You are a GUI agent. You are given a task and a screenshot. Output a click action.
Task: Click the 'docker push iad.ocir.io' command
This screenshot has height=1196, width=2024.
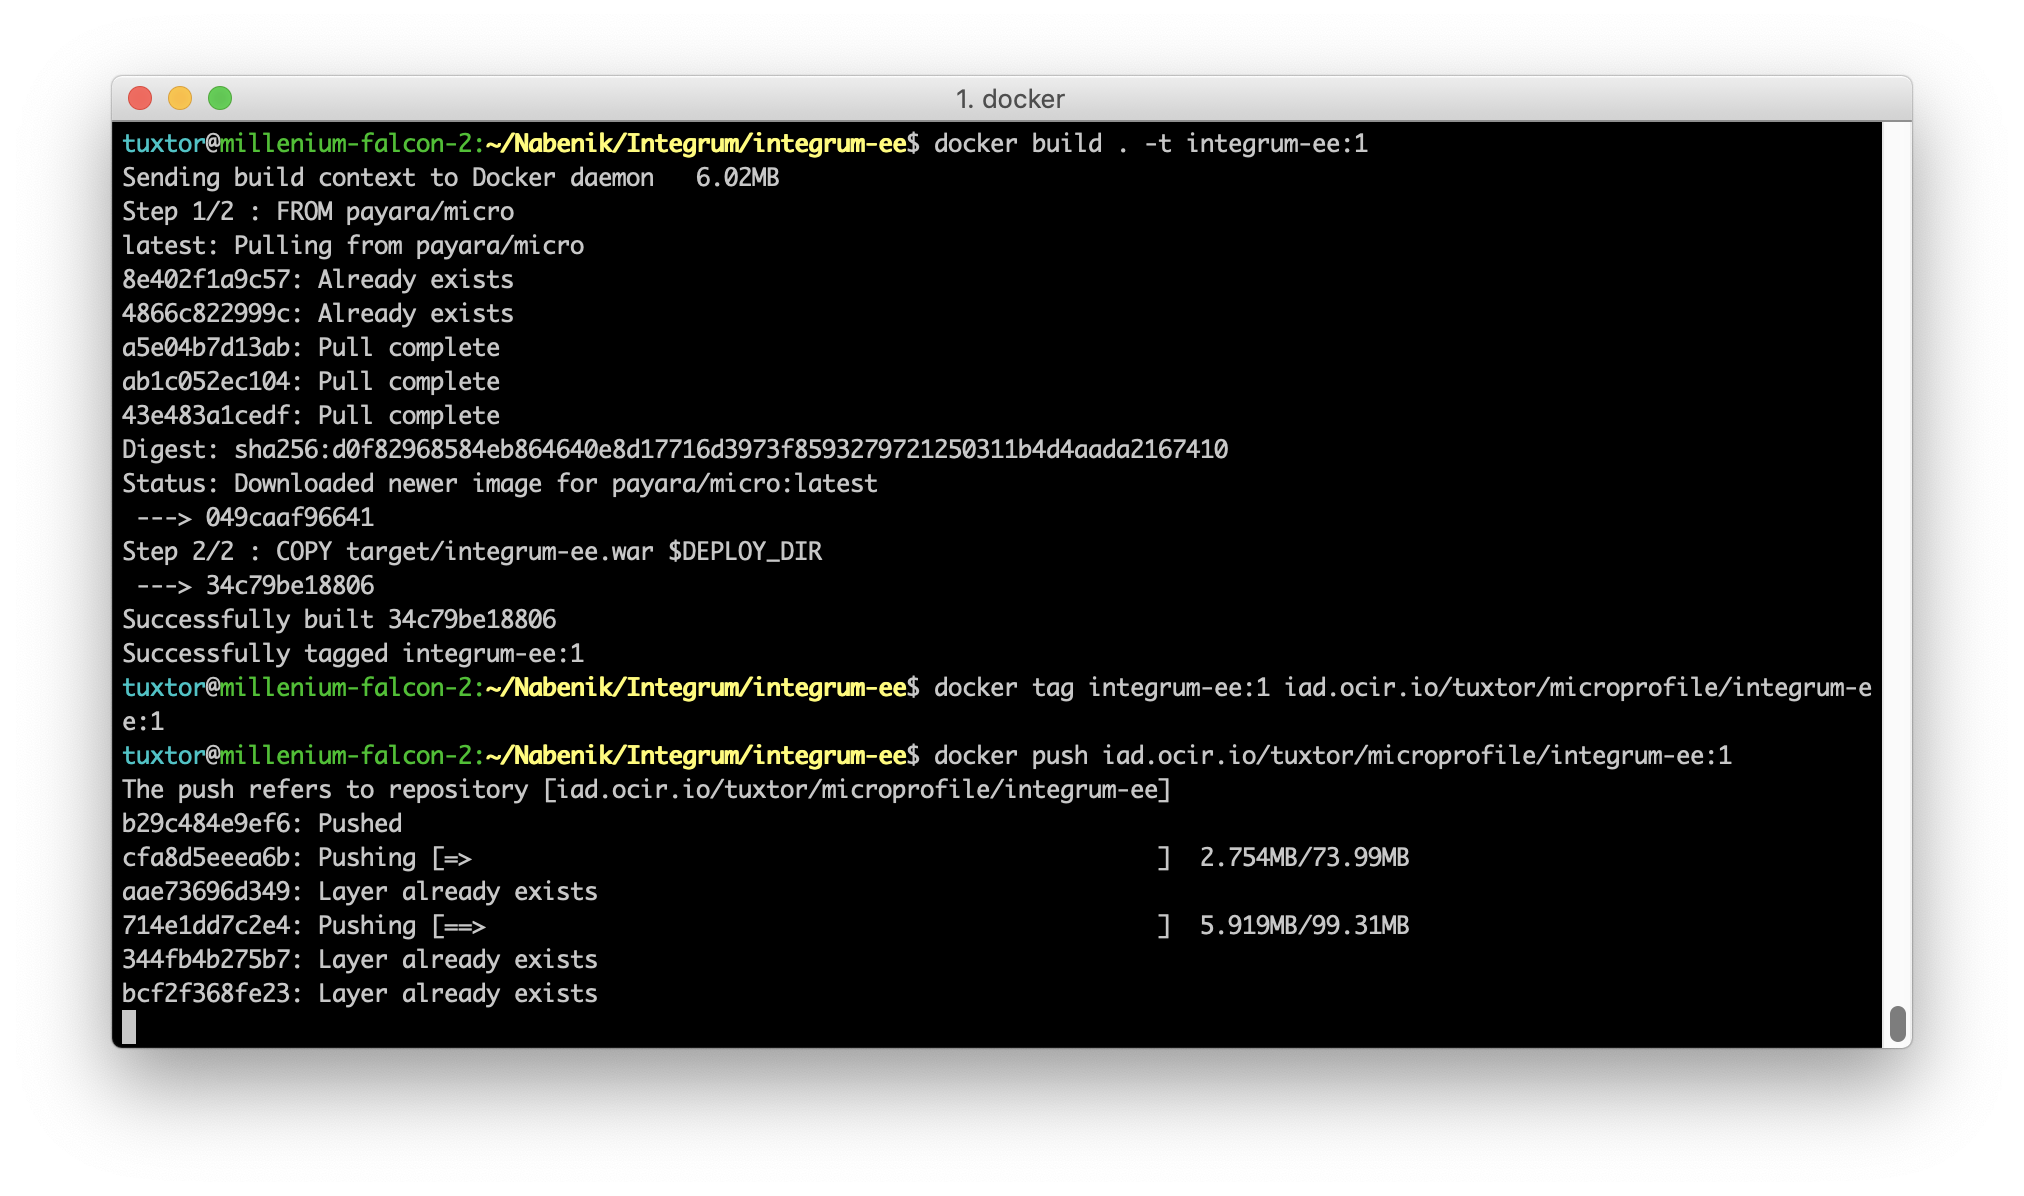click(x=1332, y=756)
